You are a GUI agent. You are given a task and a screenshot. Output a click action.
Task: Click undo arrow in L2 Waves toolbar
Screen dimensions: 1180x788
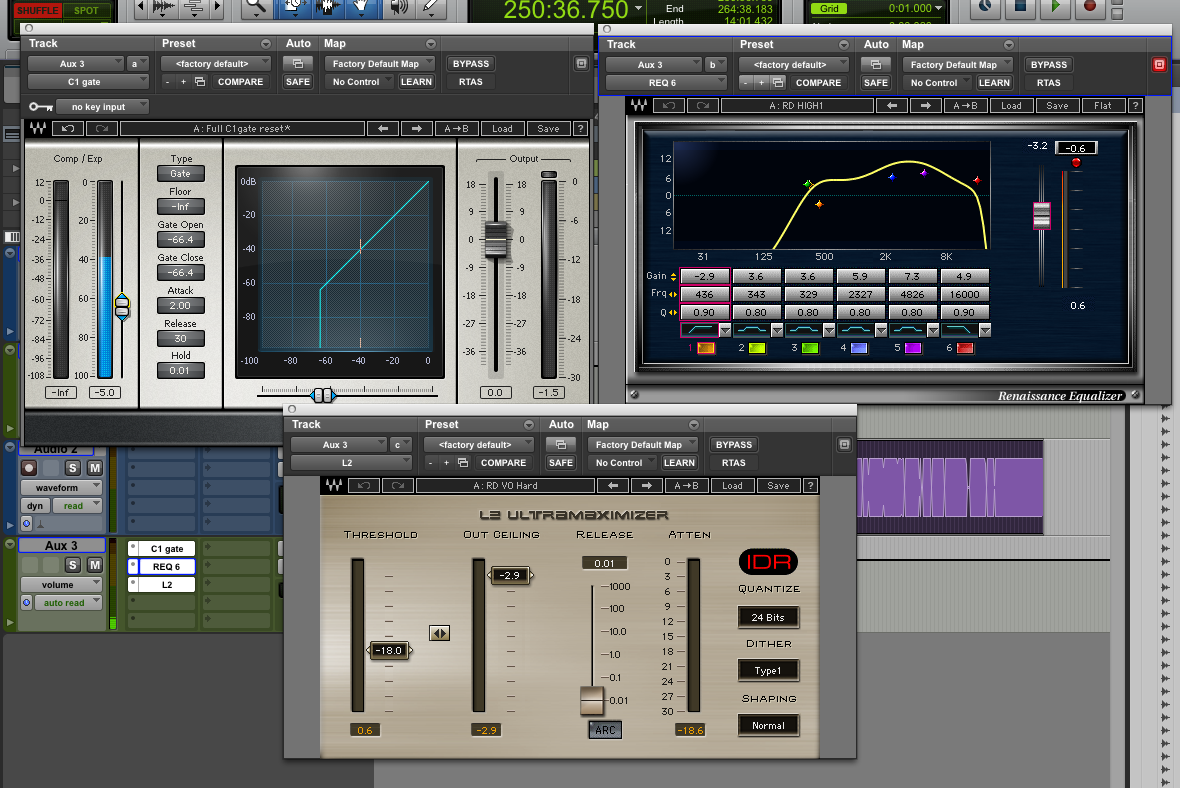point(363,485)
